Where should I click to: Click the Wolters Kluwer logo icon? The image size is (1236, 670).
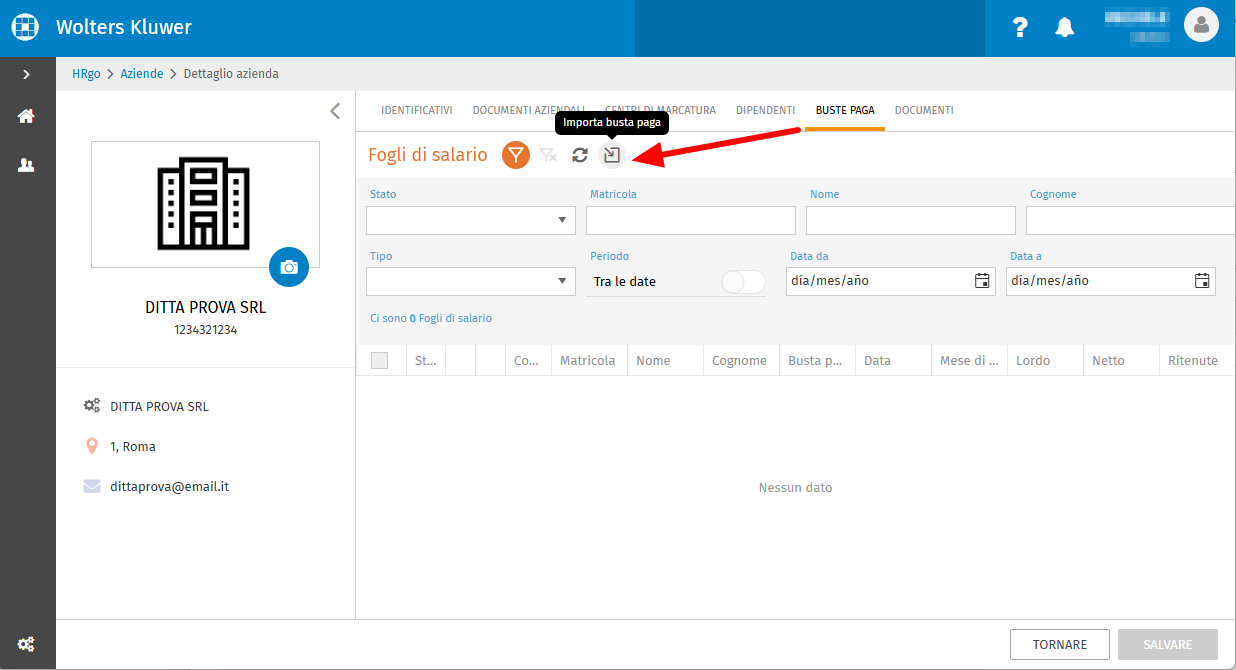click(25, 27)
